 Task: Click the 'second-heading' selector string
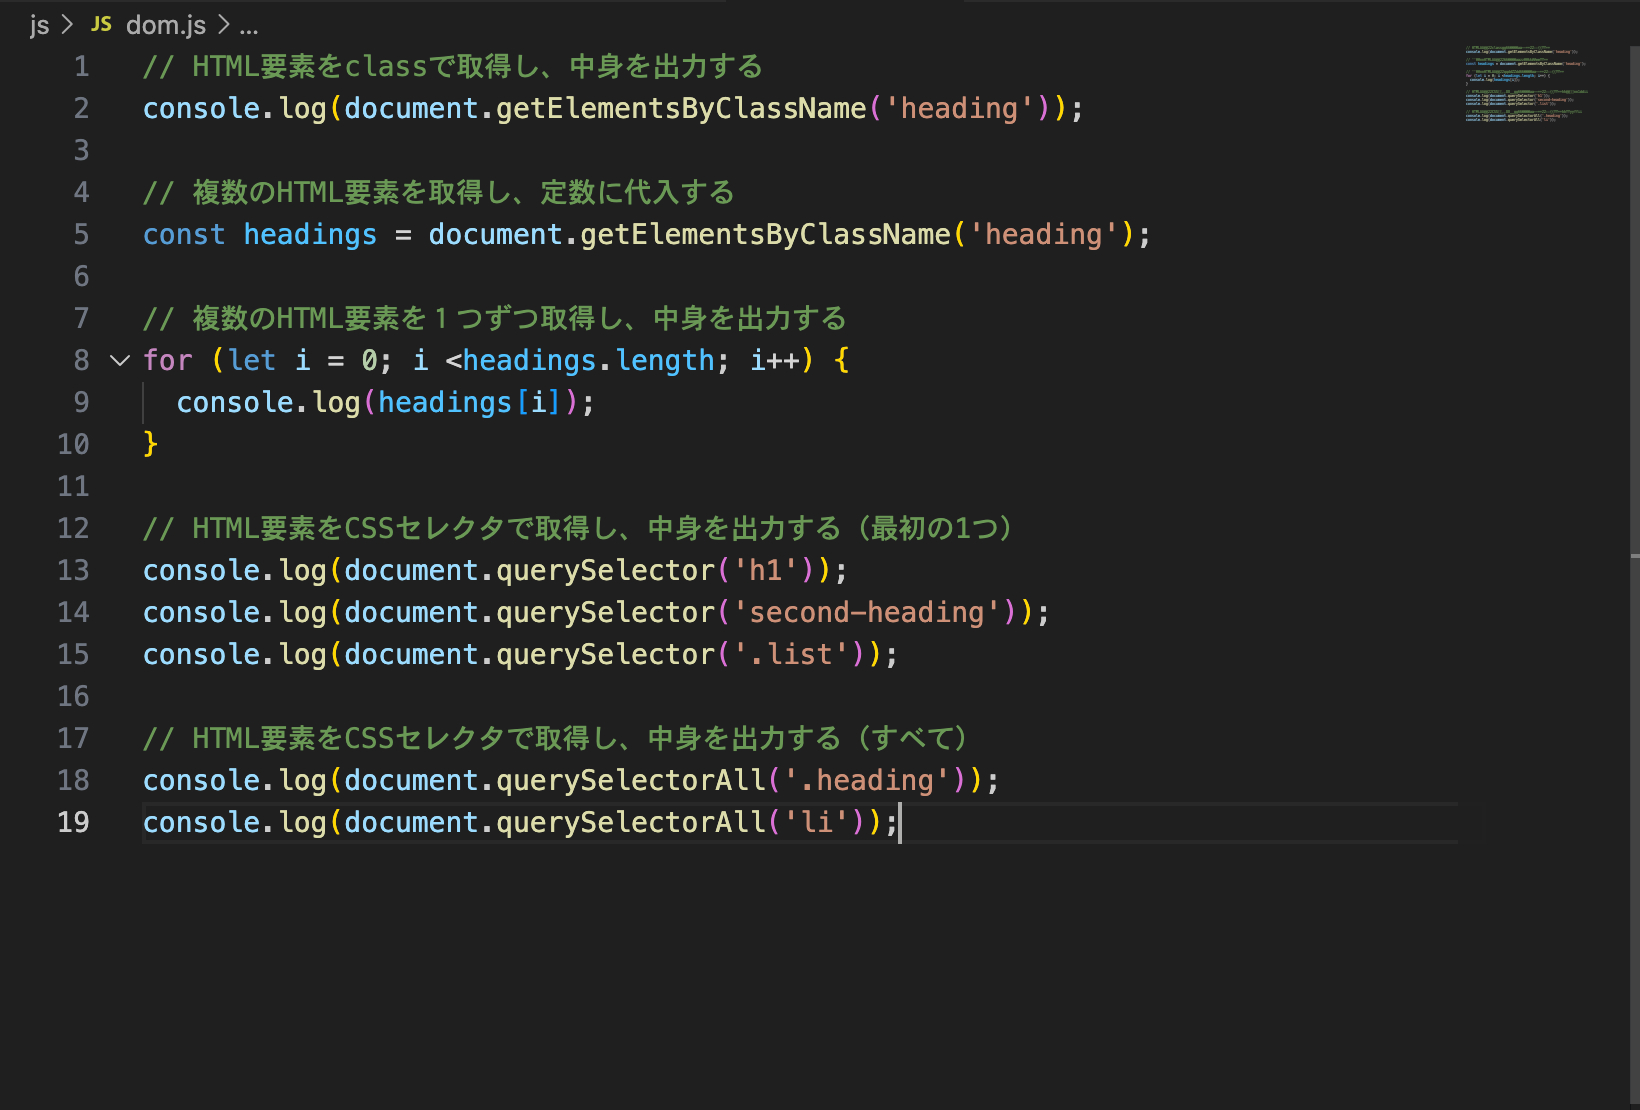866,613
